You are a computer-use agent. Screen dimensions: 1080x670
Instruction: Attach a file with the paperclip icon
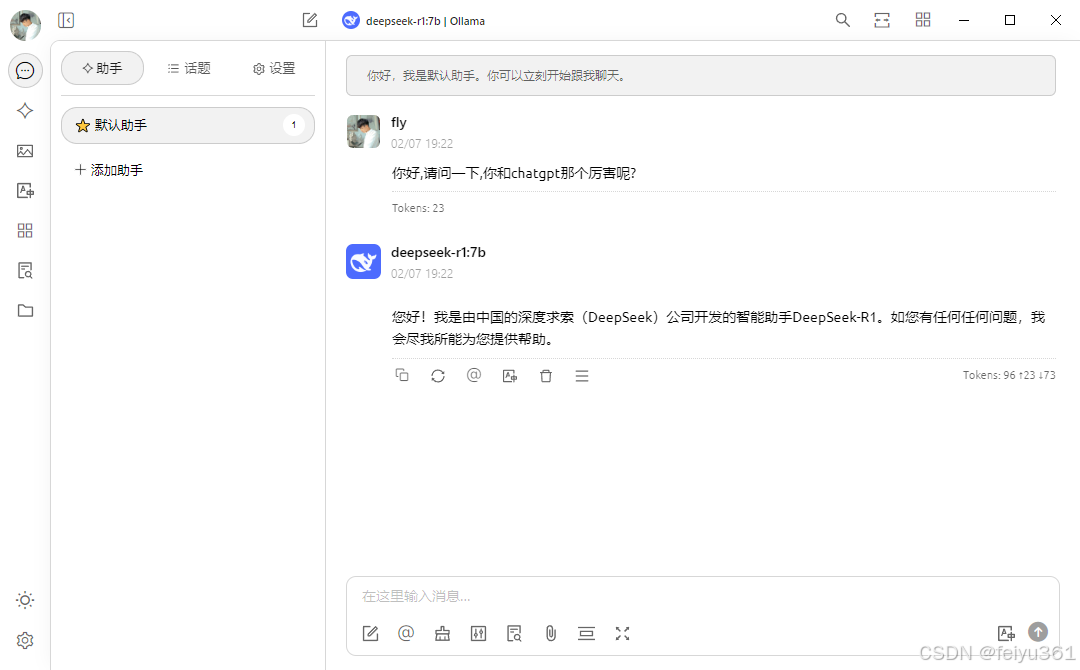(x=550, y=634)
